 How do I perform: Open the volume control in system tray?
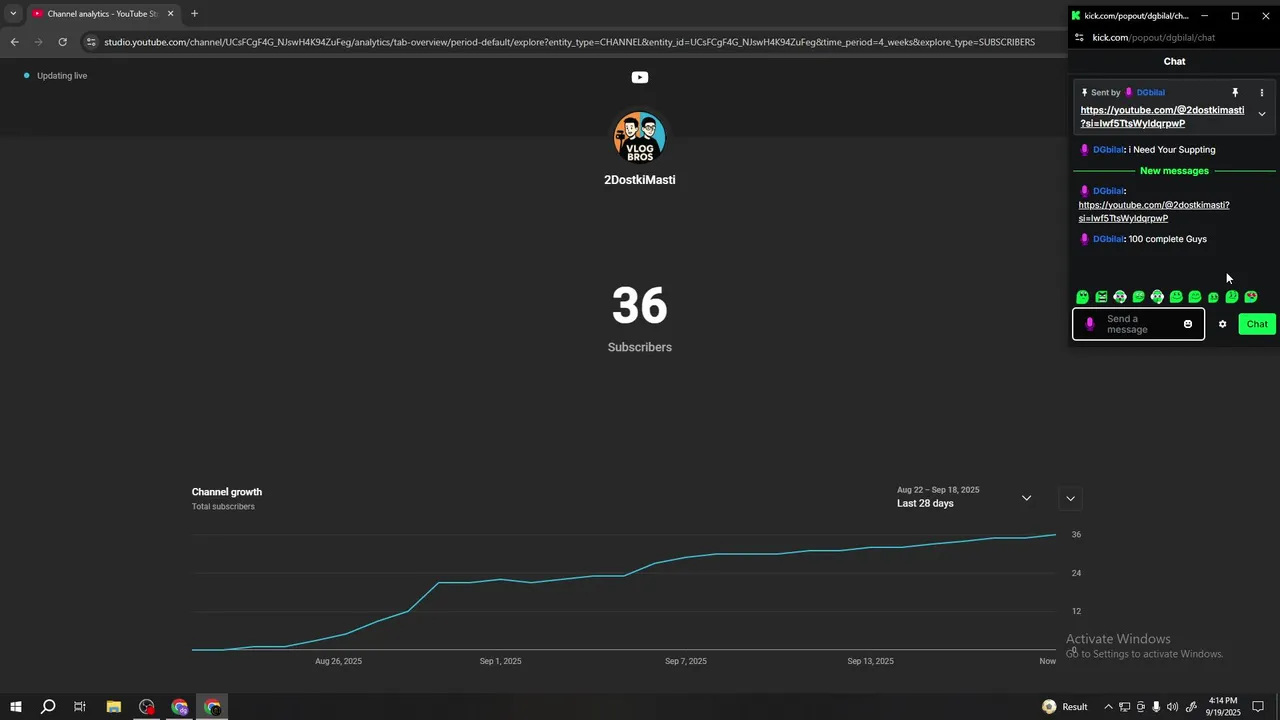click(1173, 707)
